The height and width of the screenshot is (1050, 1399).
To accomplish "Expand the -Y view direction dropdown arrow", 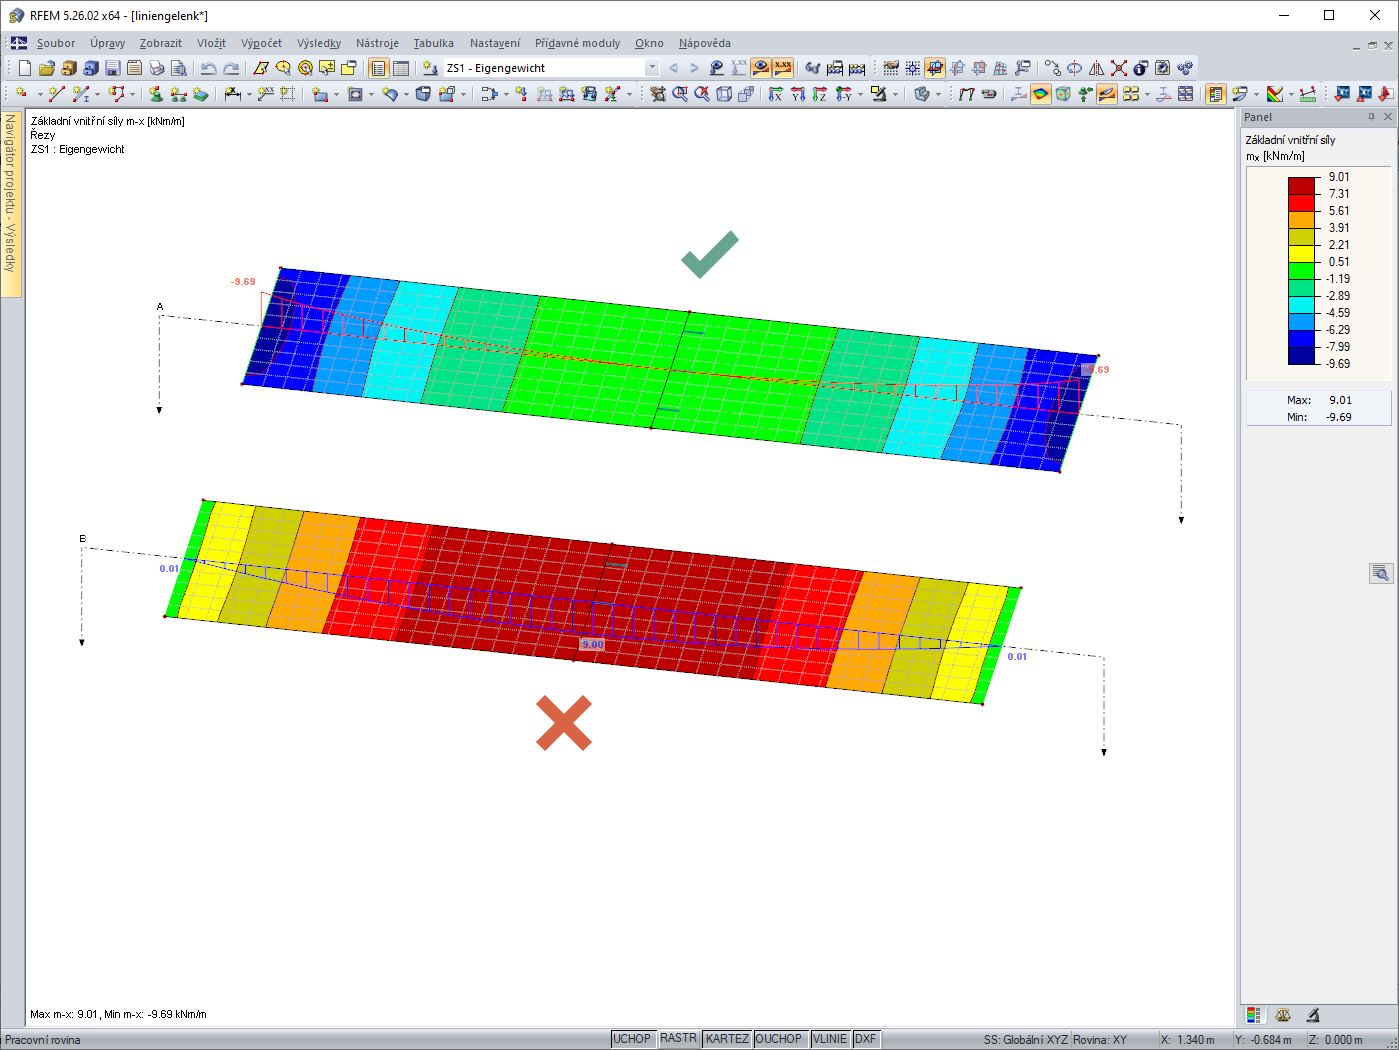I will [x=861, y=94].
